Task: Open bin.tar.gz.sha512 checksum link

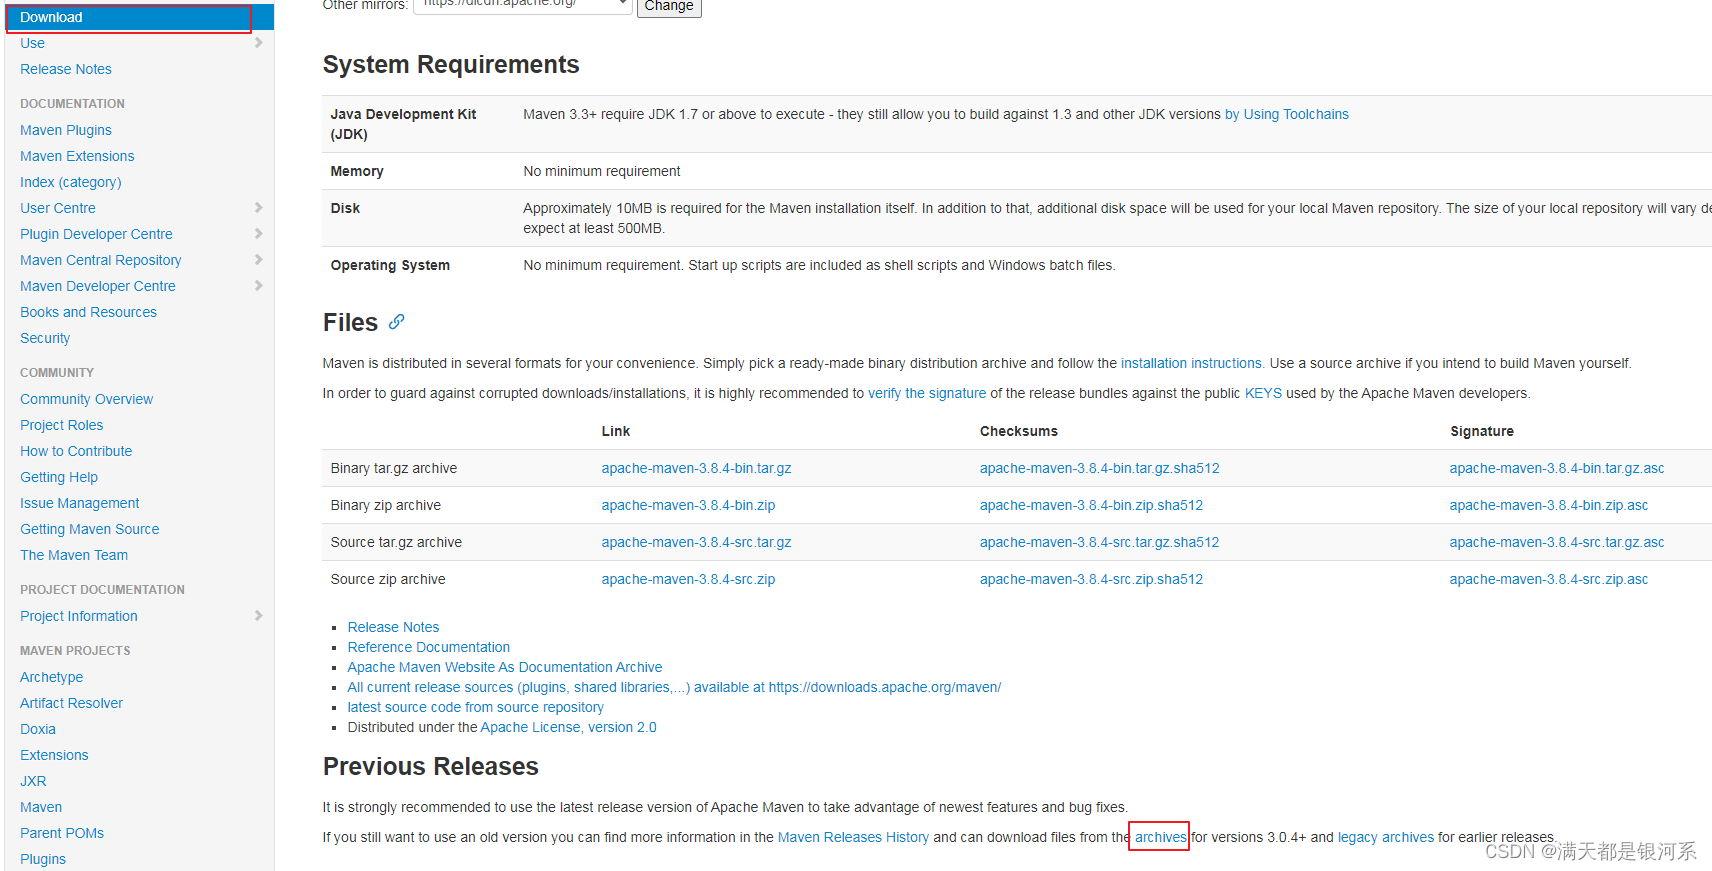Action: click(x=1100, y=468)
